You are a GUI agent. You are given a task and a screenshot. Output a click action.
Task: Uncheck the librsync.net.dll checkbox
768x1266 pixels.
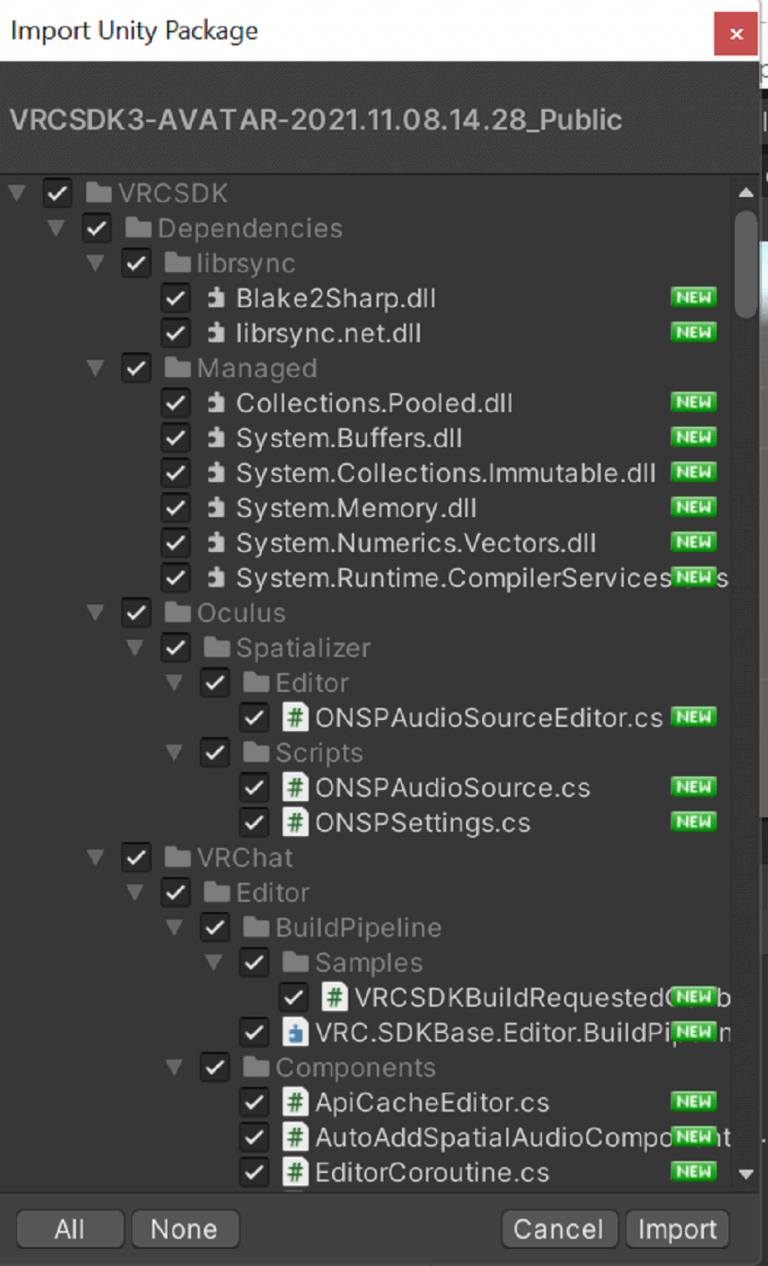(x=175, y=333)
